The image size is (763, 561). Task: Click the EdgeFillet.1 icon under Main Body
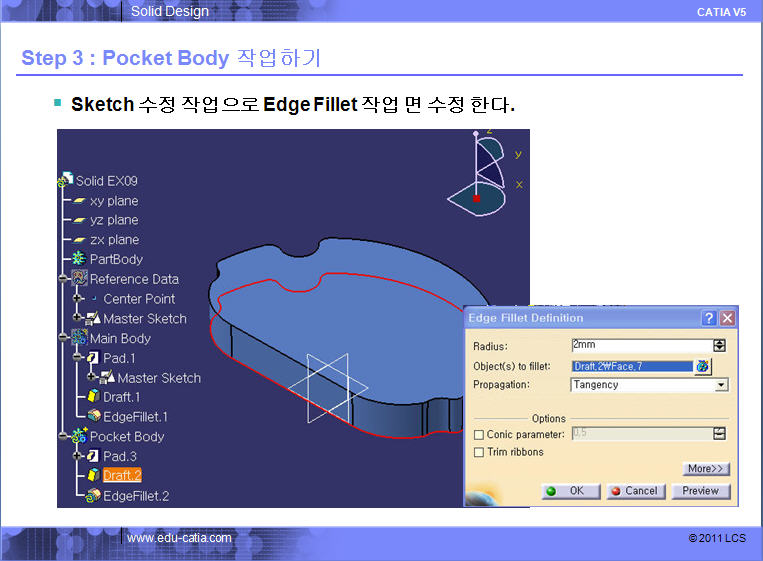click(94, 416)
